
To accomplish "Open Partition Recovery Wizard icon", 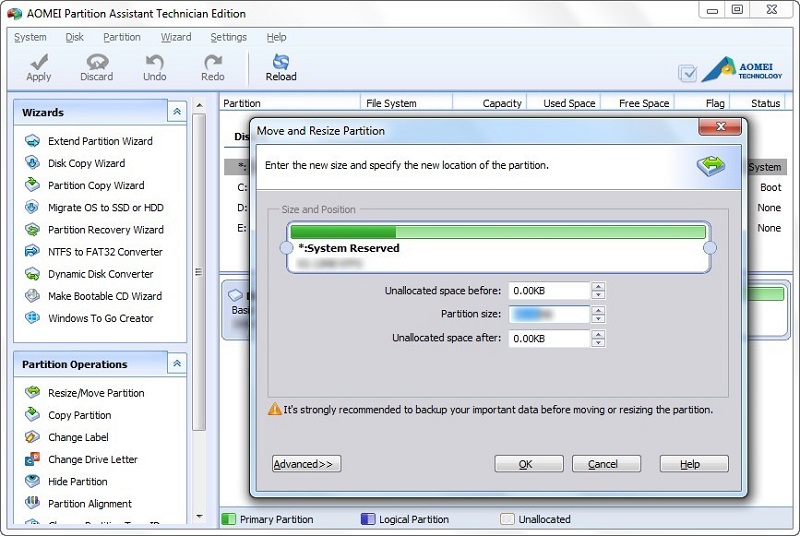I will [32, 229].
